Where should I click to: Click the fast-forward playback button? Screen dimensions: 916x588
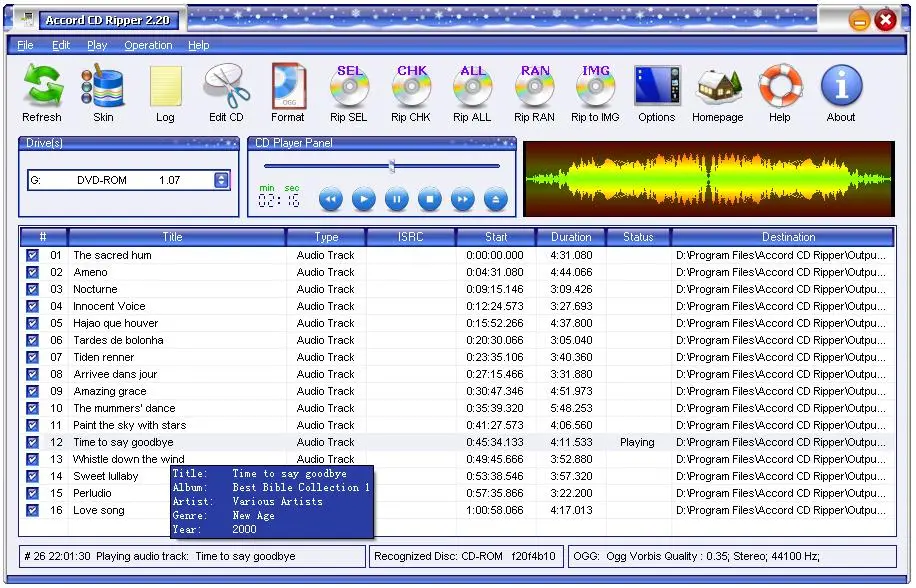(463, 199)
